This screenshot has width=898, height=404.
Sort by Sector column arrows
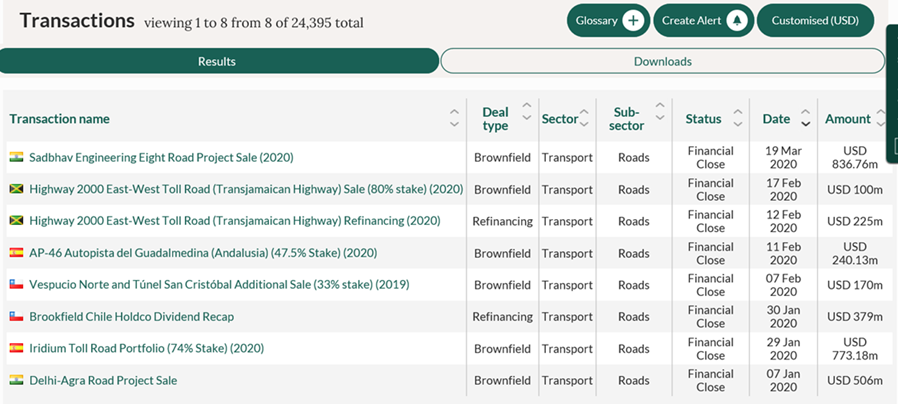pos(584,118)
